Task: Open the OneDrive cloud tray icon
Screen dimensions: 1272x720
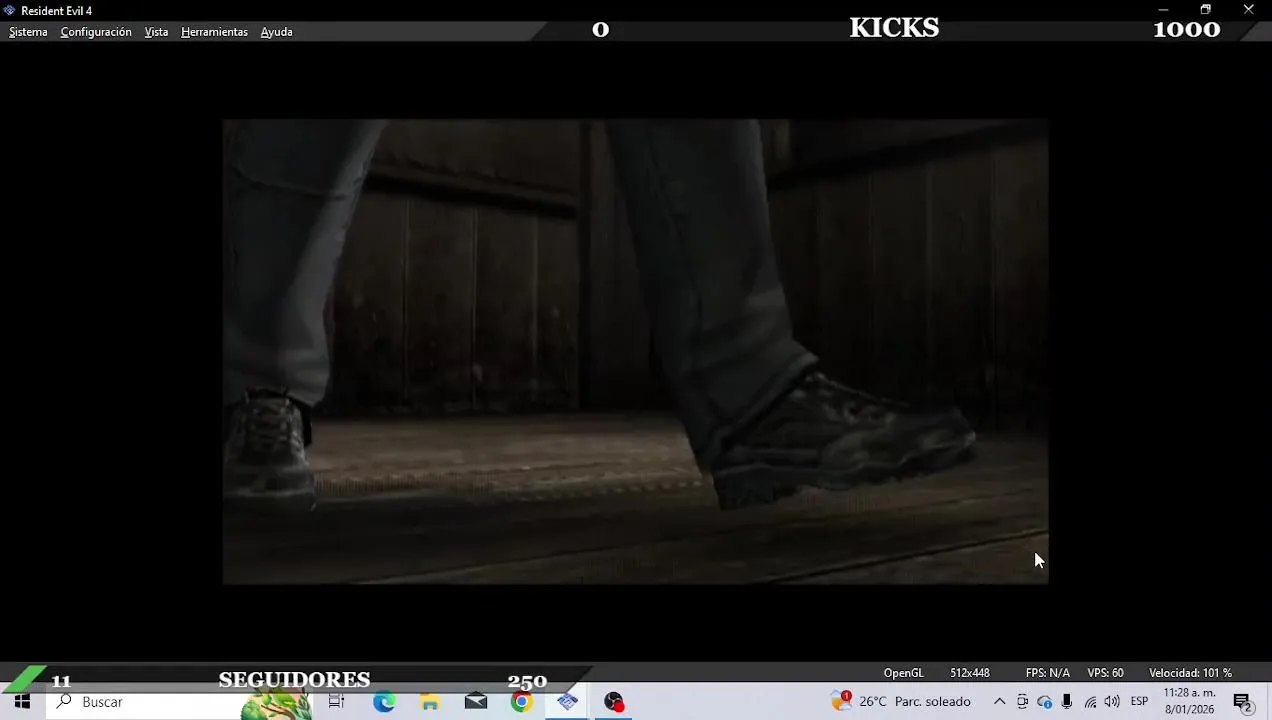Action: [1045, 702]
